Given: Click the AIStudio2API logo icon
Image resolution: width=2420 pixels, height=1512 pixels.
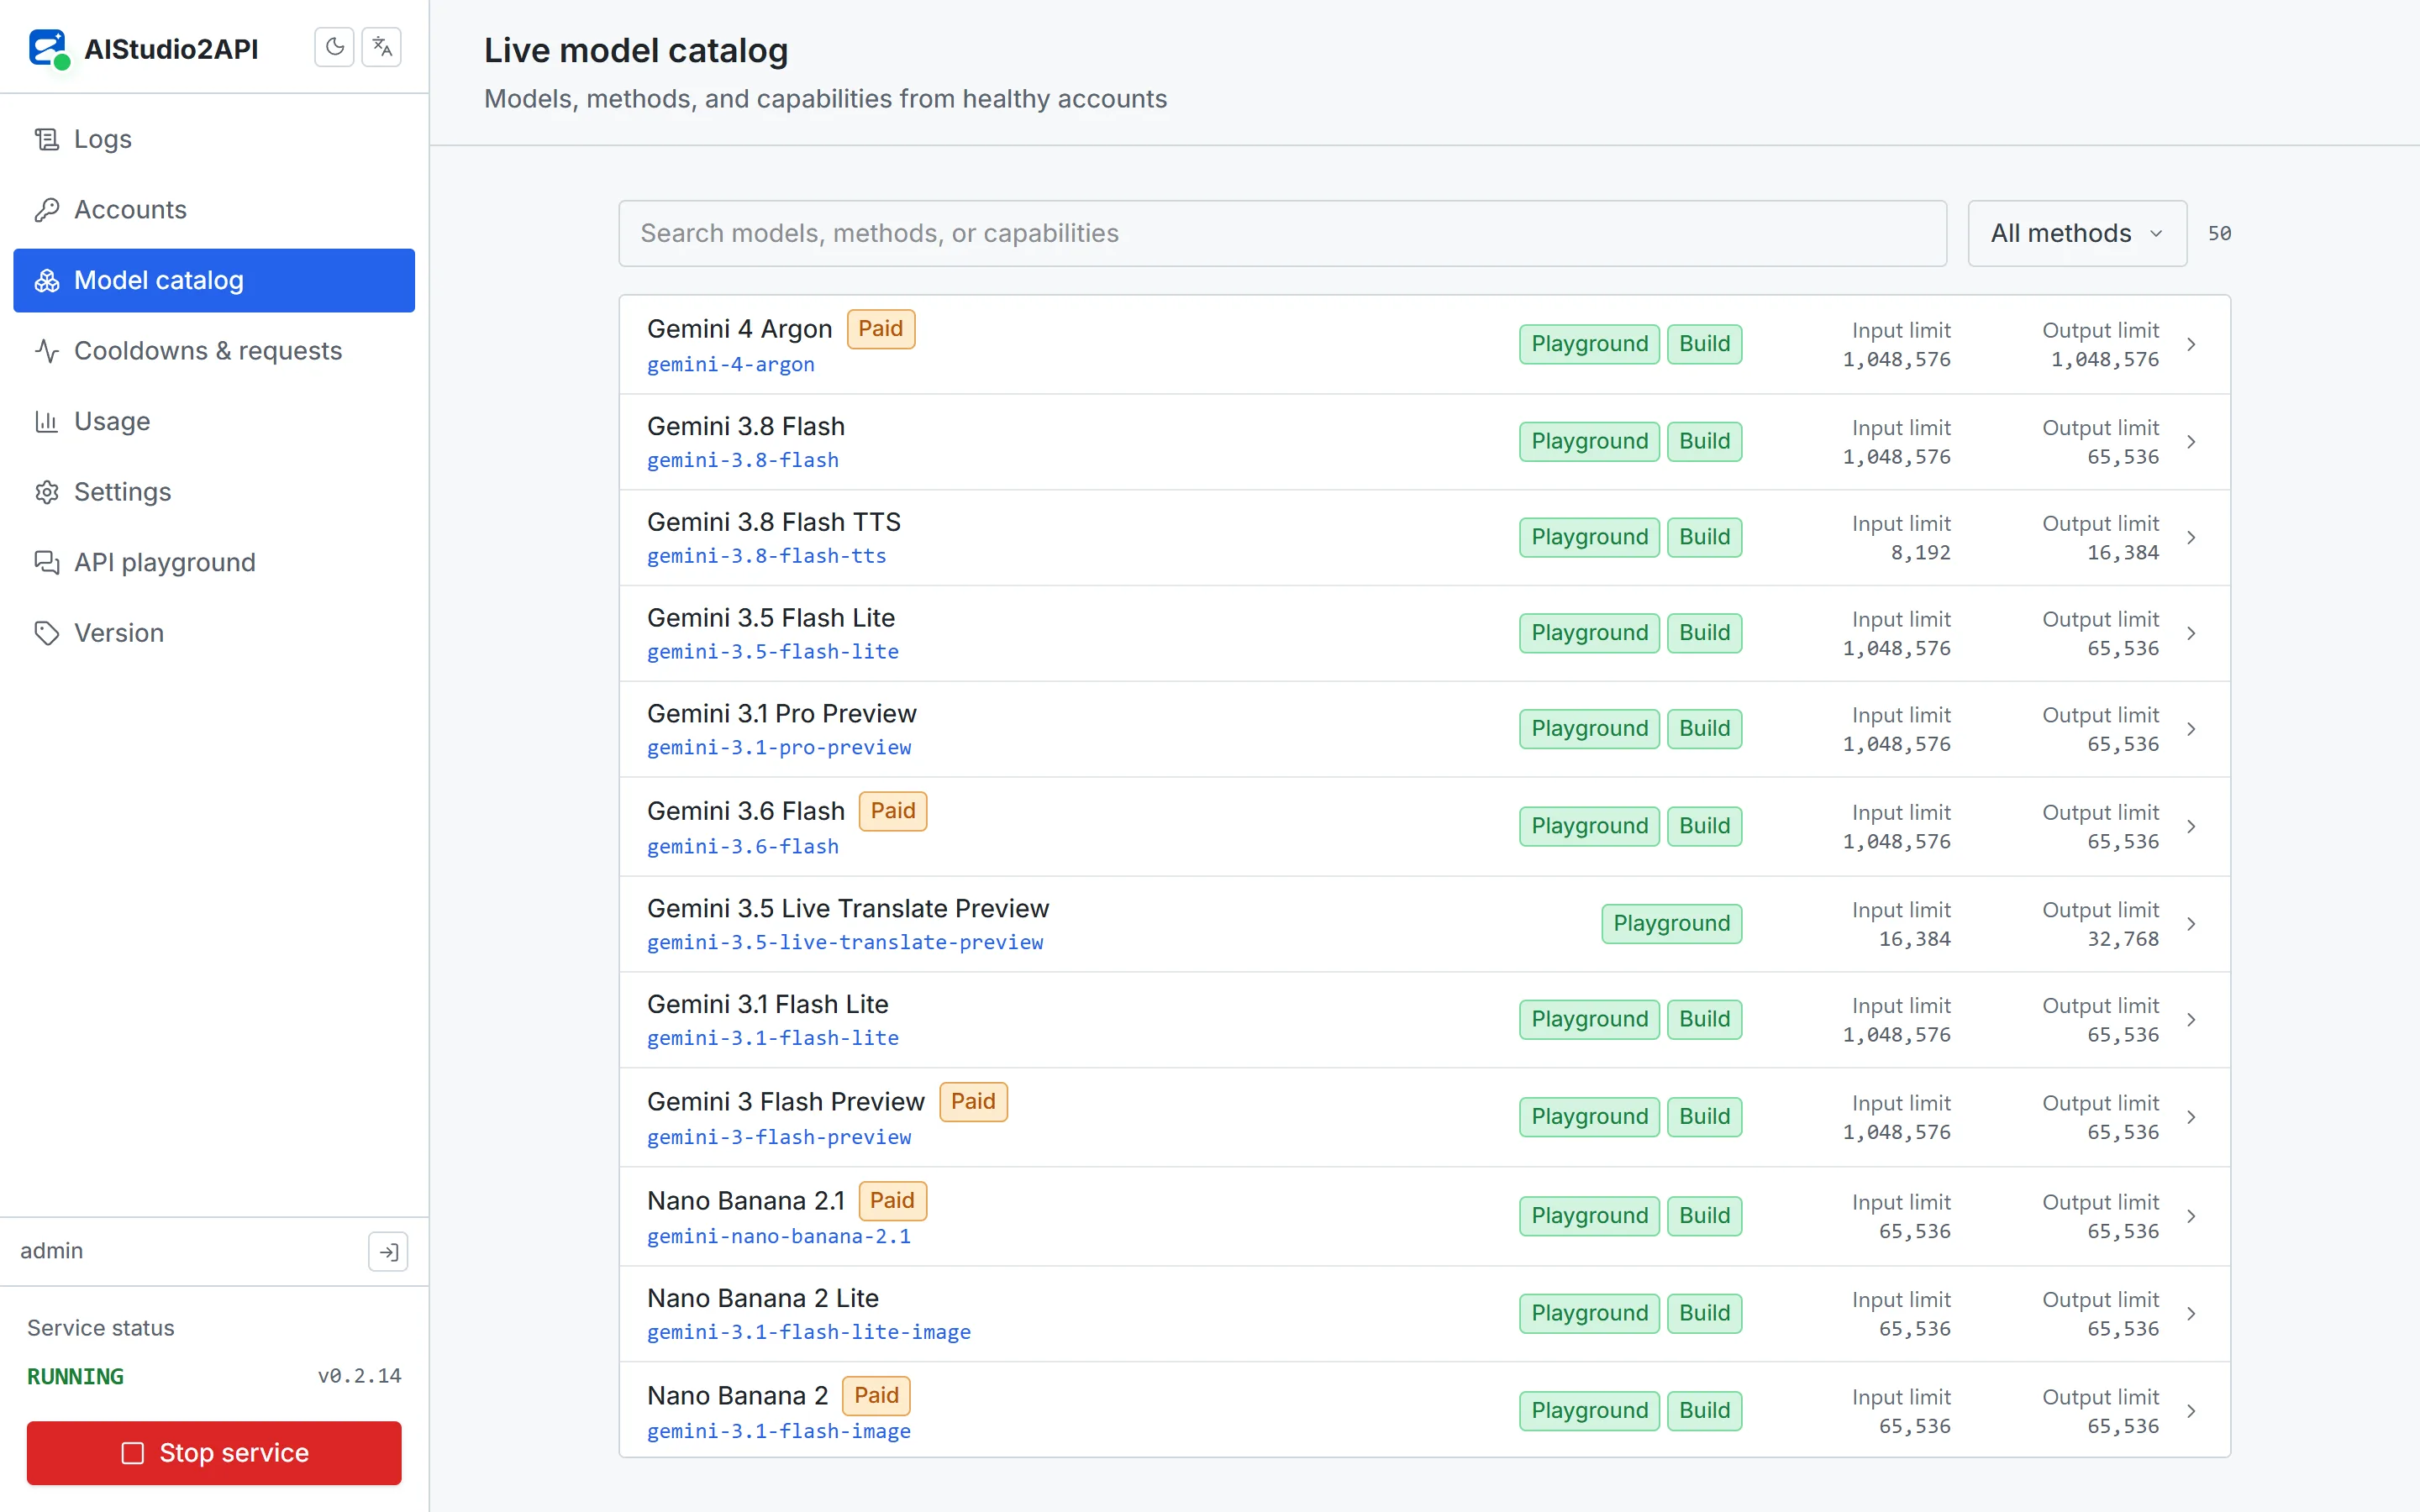Looking at the screenshot, I should [x=49, y=48].
